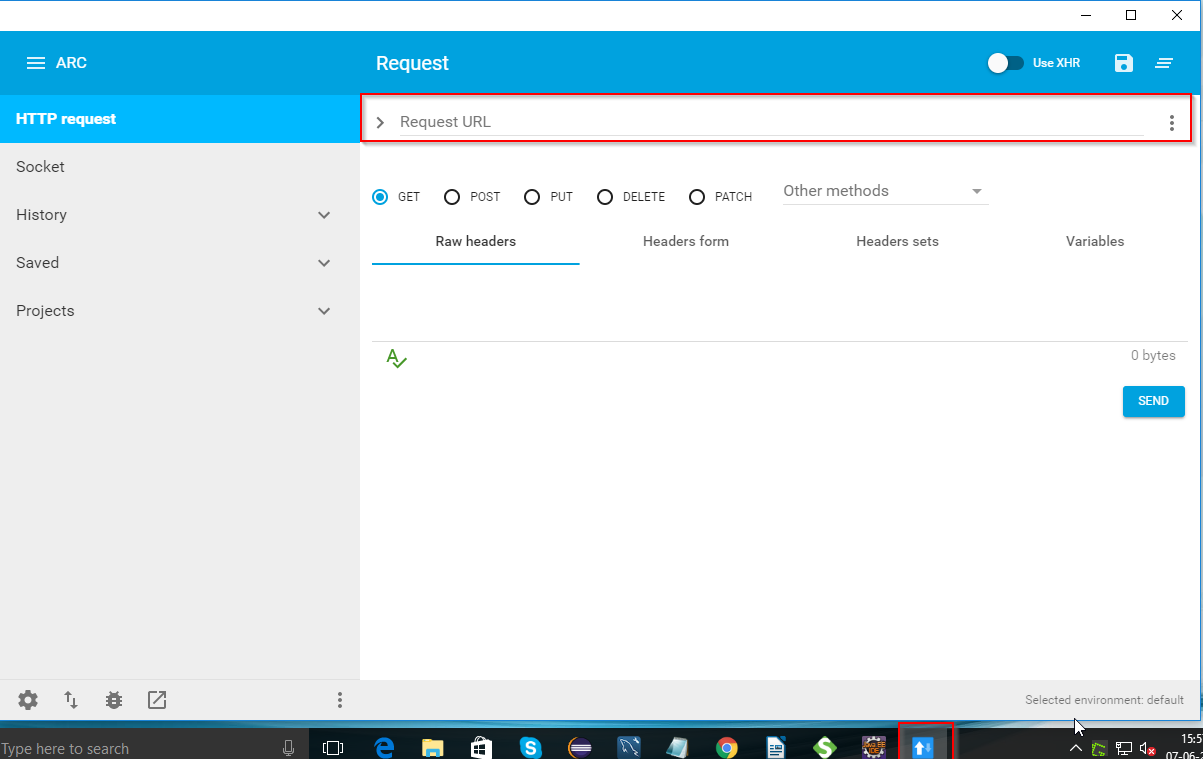Open import/export using the arrows icon

pos(70,700)
